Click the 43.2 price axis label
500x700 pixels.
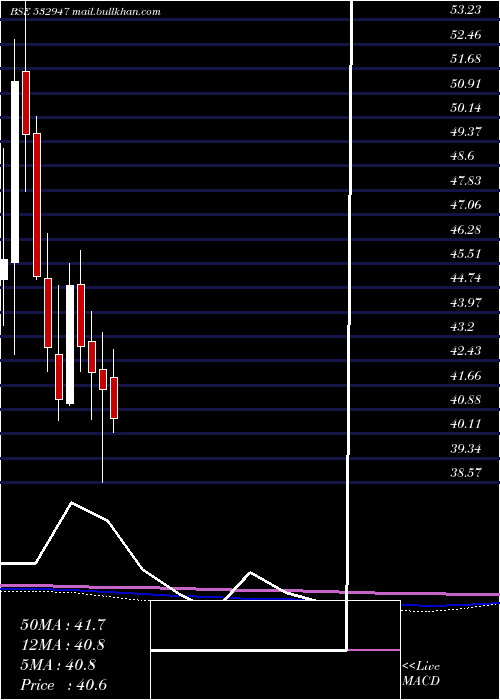pos(462,327)
